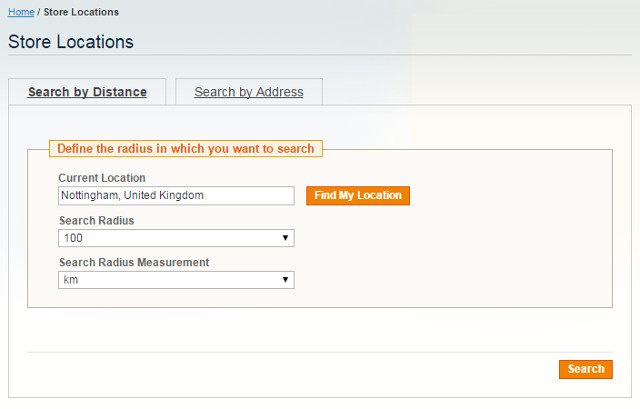Image resolution: width=640 pixels, height=409 pixels.
Task: Click the orange 'Define the radius' legend
Action: click(186, 149)
